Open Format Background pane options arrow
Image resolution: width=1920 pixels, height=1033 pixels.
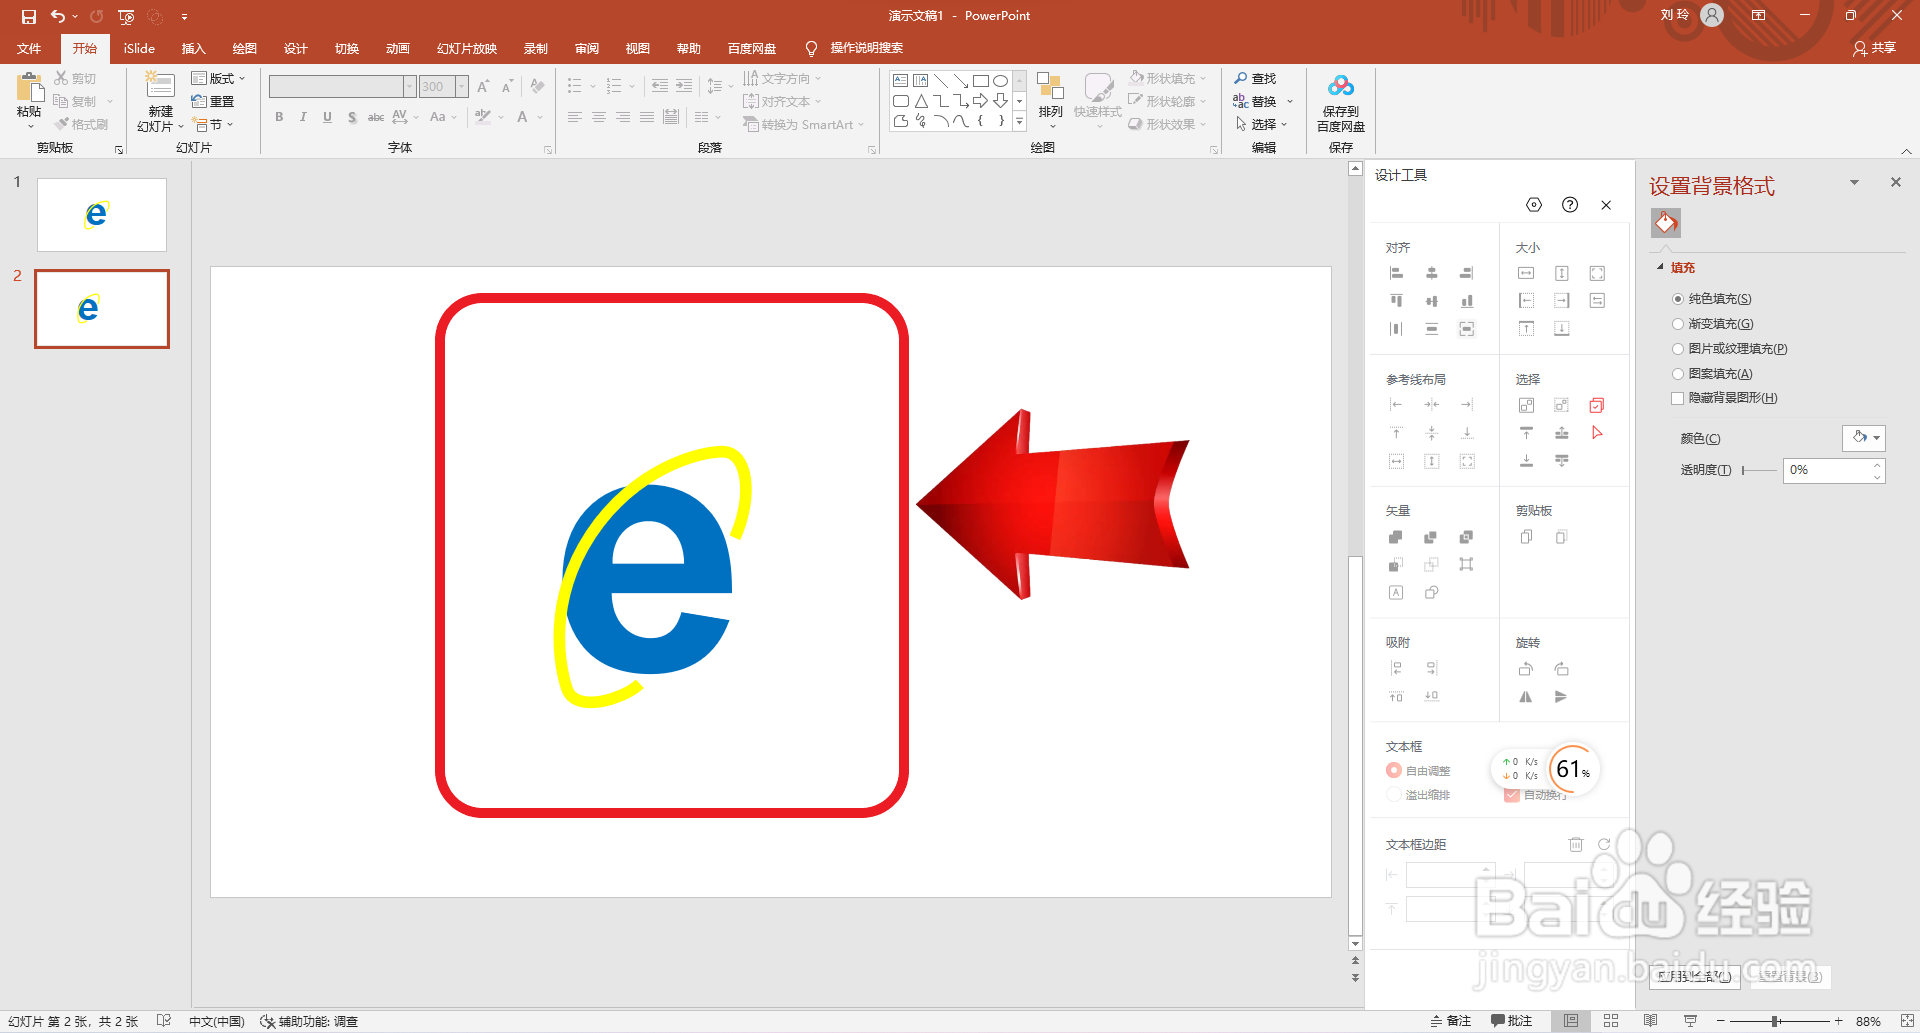[1854, 183]
